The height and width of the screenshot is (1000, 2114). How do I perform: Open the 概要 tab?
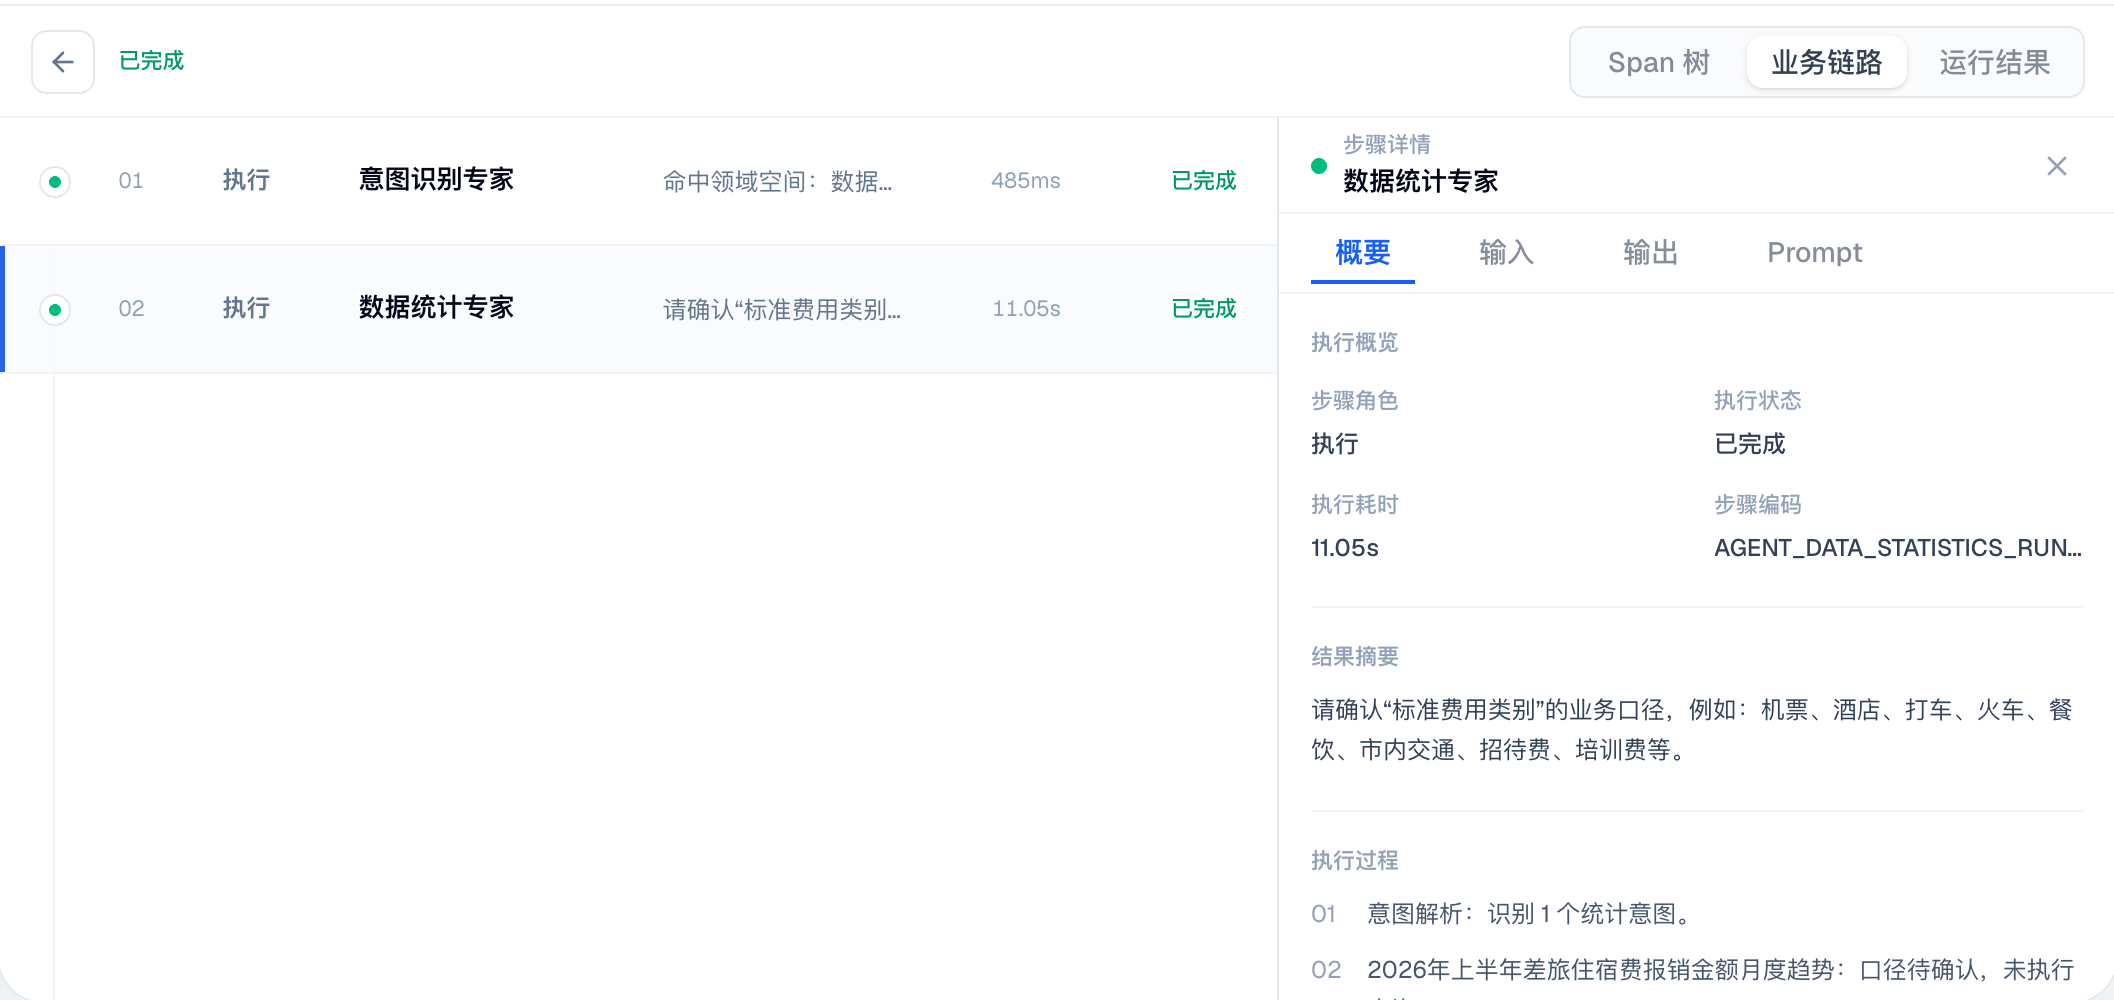click(x=1362, y=253)
